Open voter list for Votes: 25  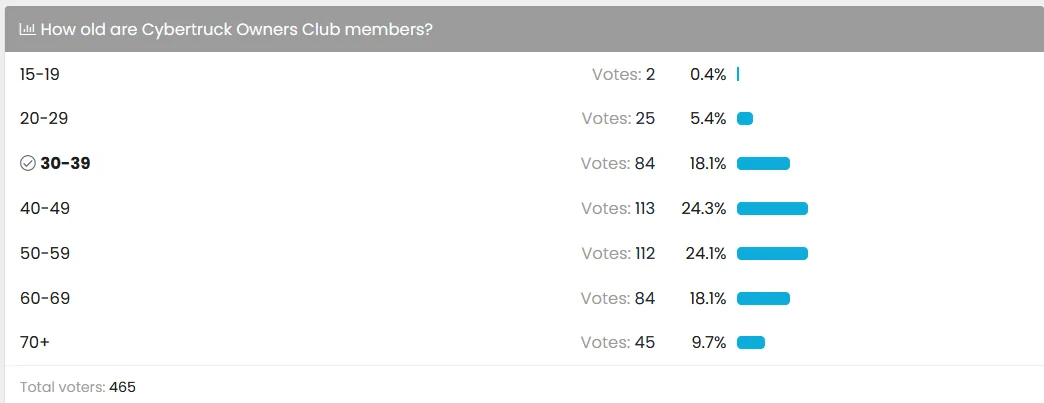tap(618, 119)
